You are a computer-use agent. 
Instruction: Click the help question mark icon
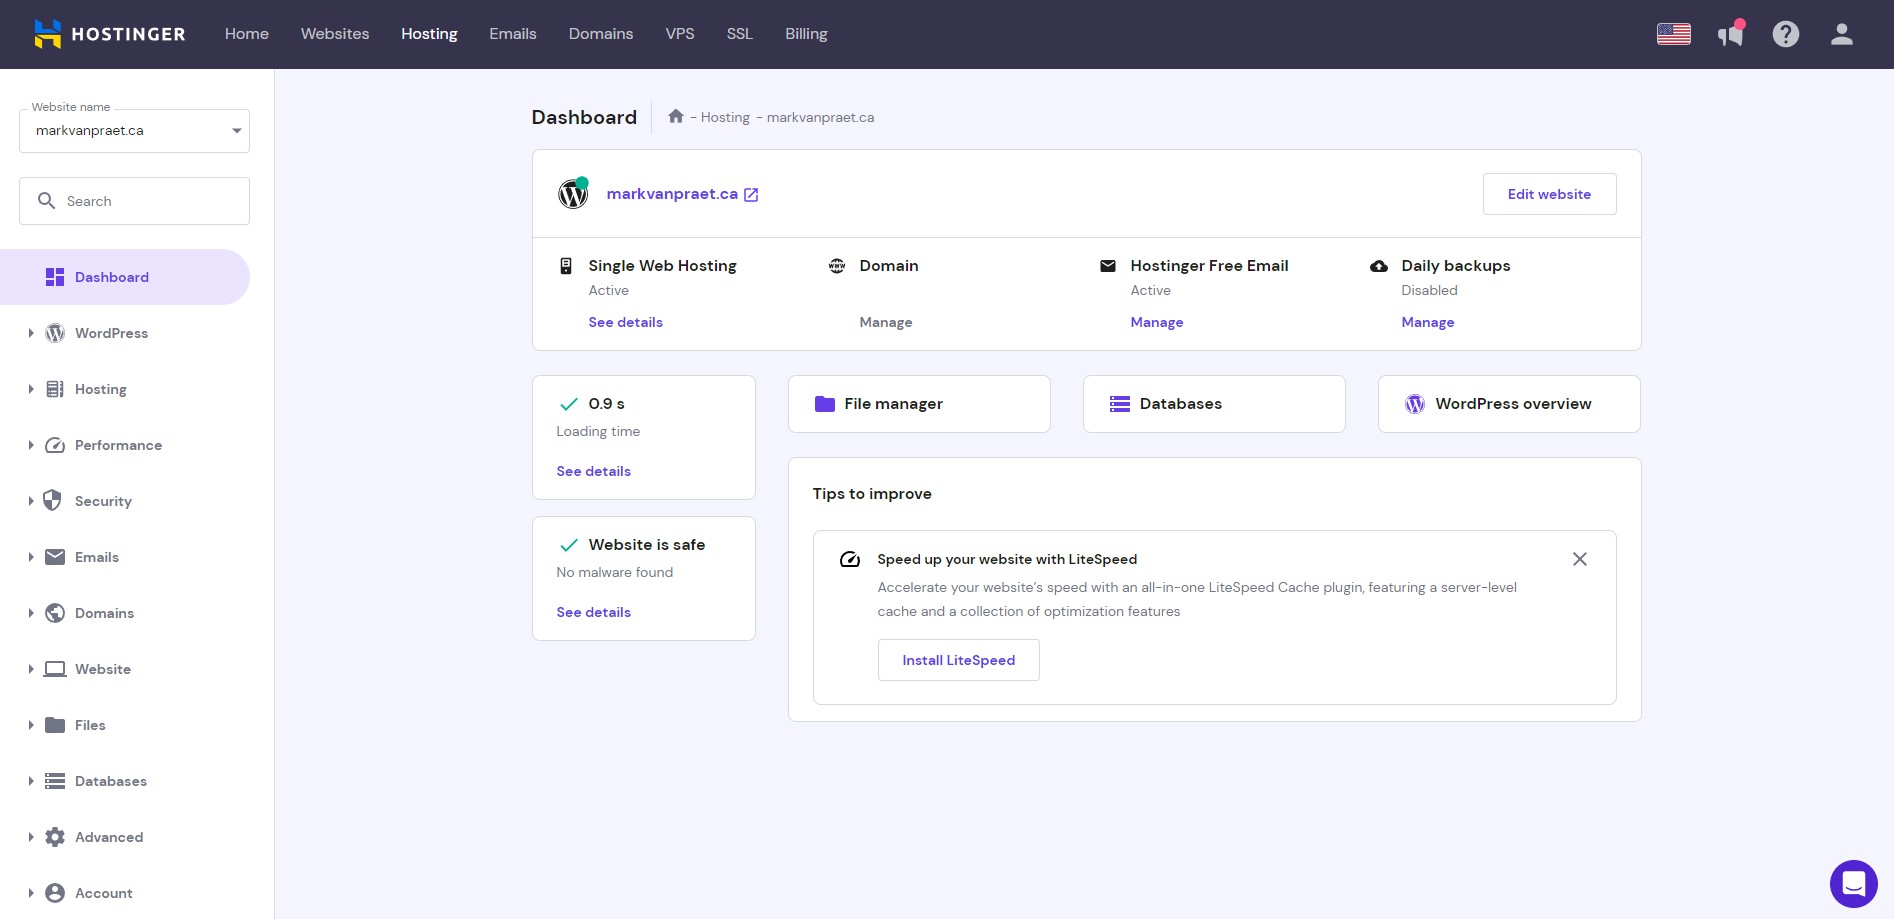click(x=1785, y=34)
